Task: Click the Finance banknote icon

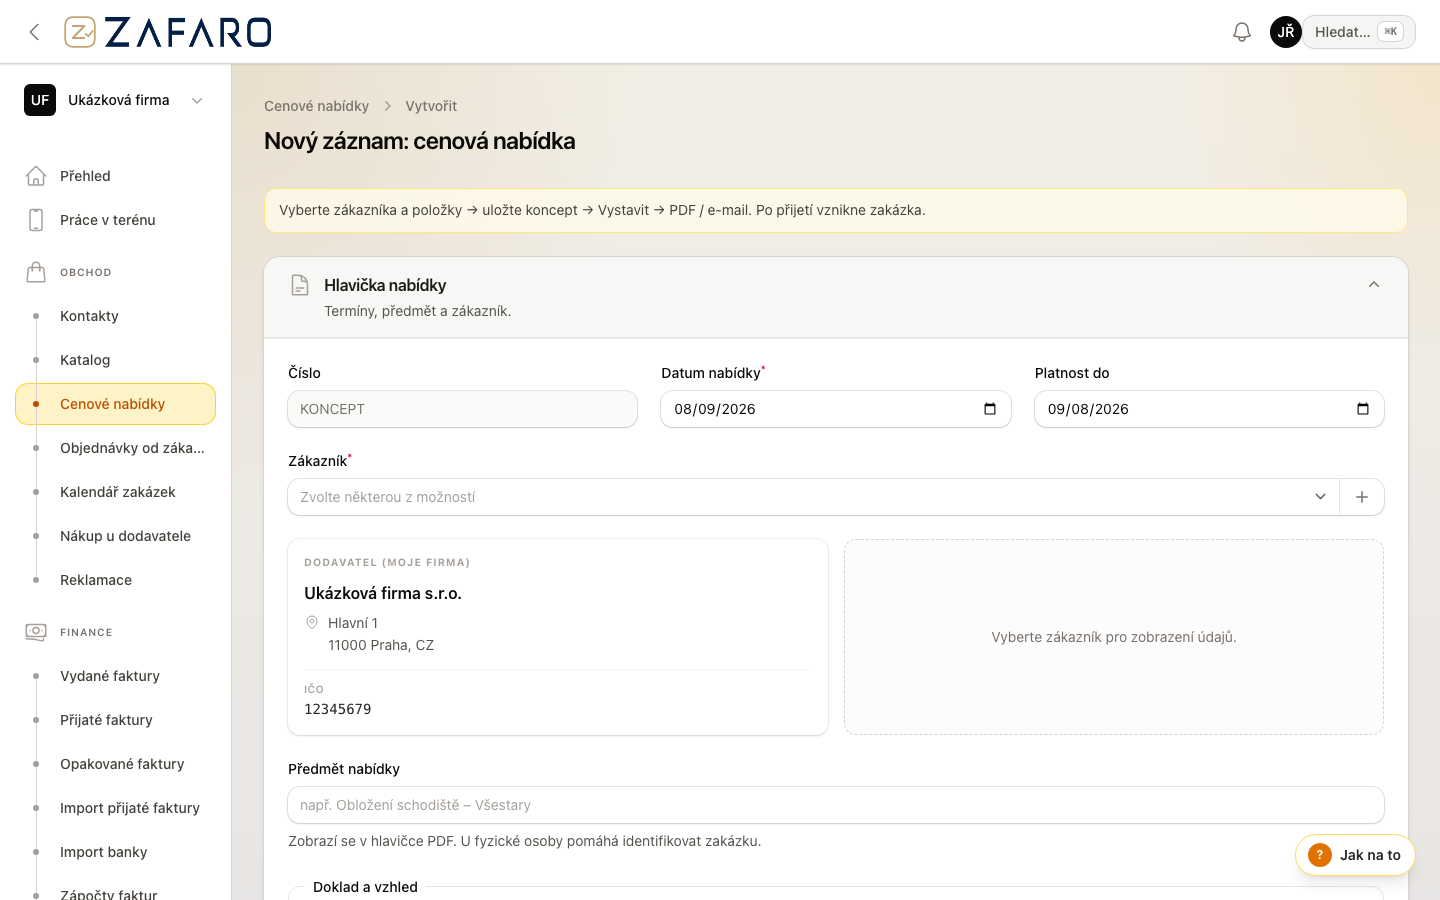Action: tap(36, 632)
